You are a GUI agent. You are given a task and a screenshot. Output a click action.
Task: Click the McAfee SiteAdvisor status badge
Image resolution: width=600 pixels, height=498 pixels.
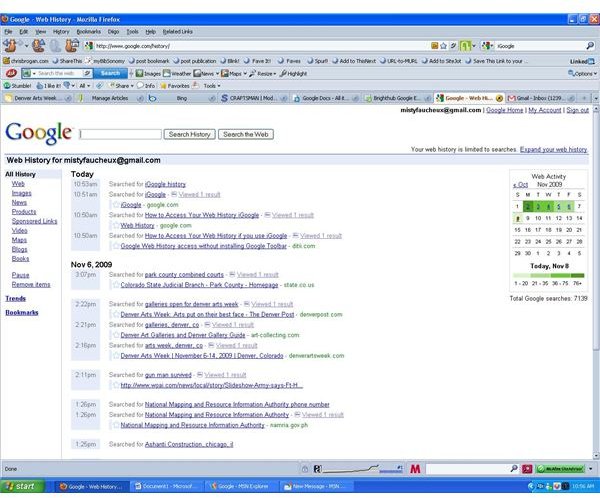[x=561, y=469]
